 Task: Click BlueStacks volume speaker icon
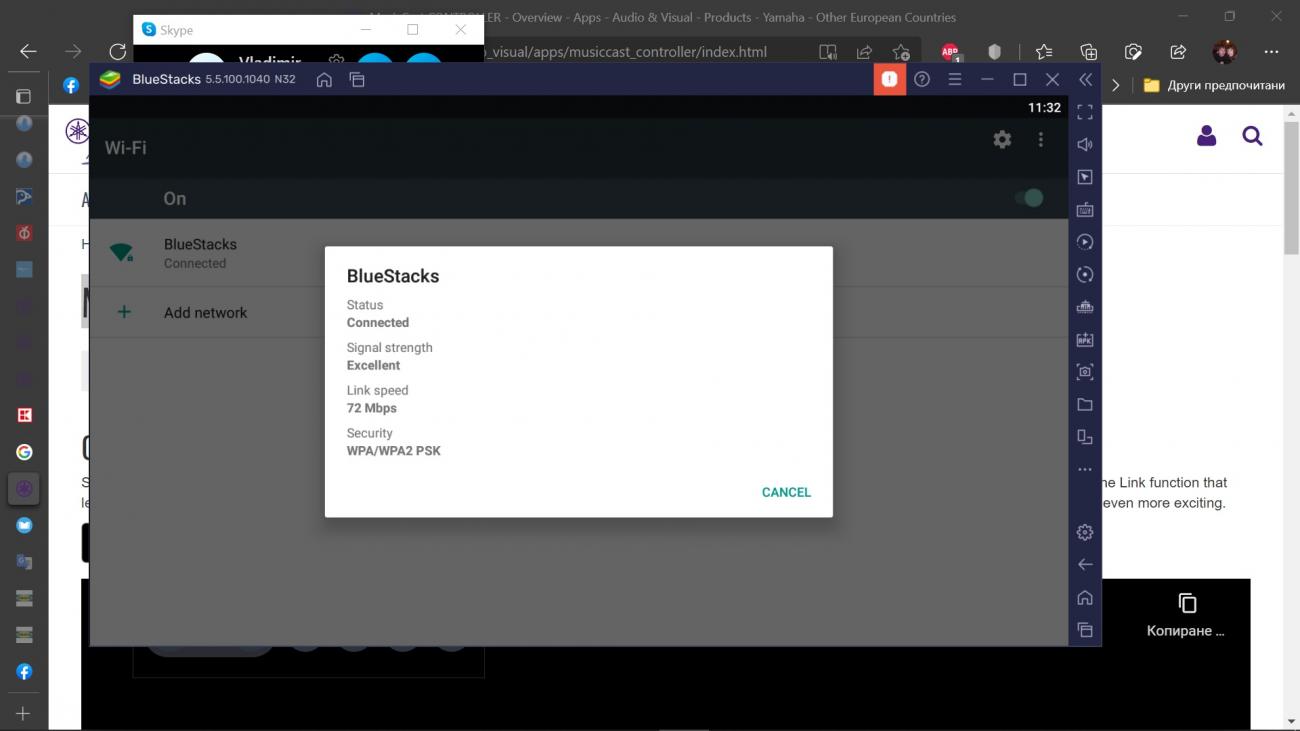click(x=1085, y=144)
